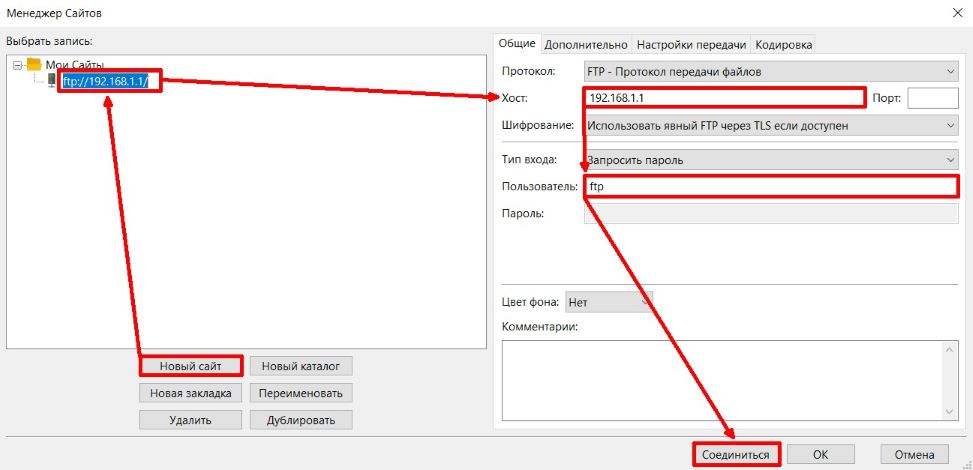Click the down arrow of comments scrollbar
The width and height of the screenshot is (973, 470).
951,411
